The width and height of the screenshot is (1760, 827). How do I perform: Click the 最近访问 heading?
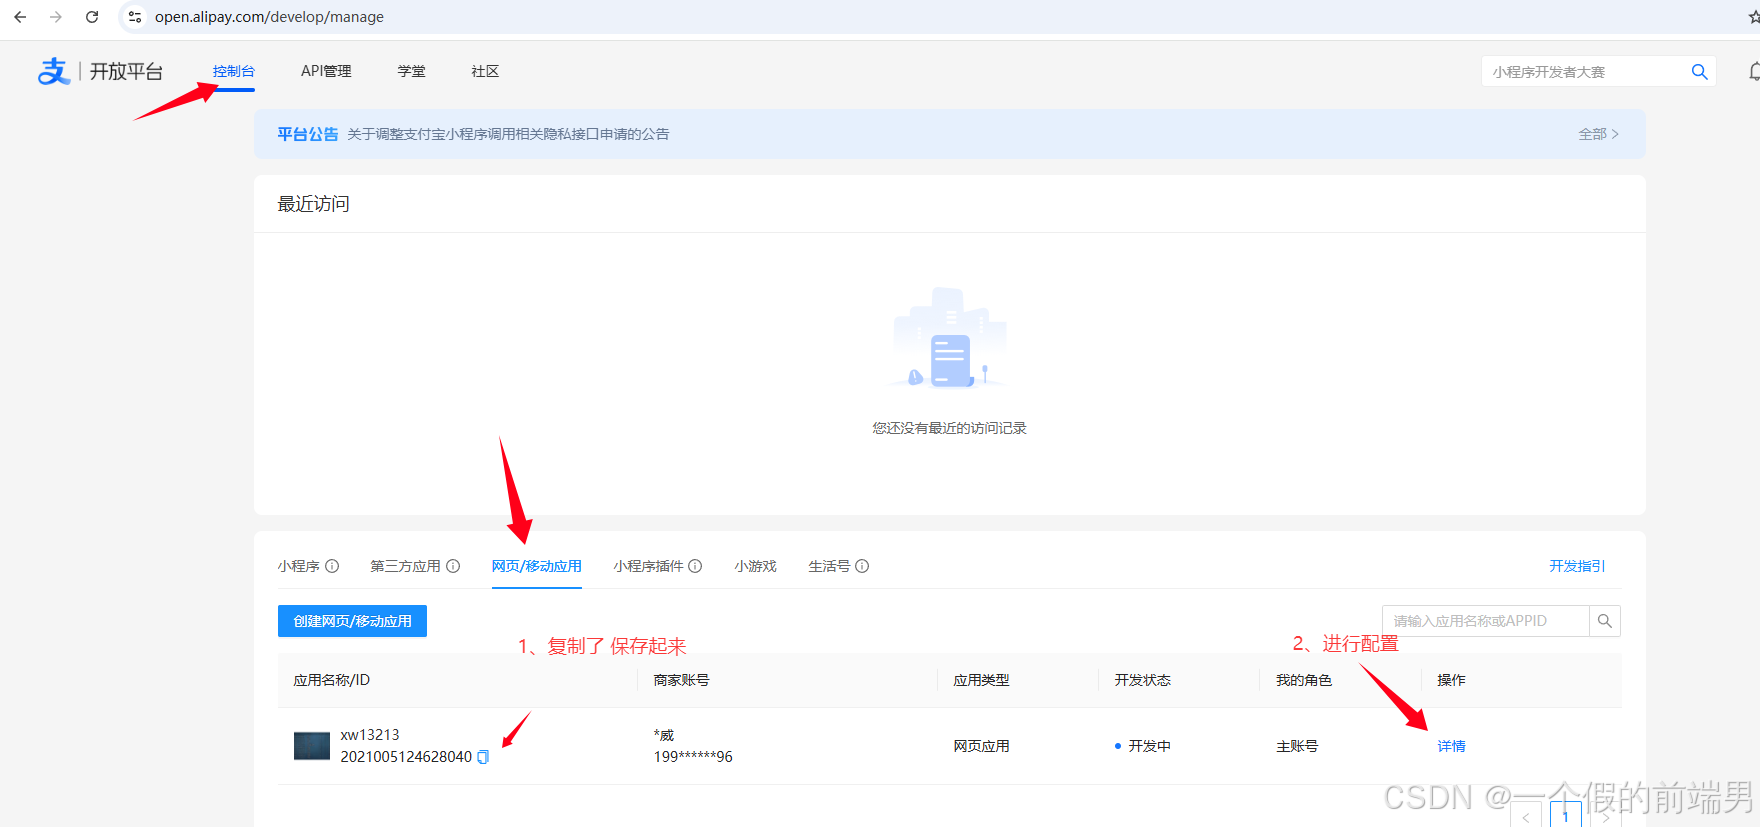[x=313, y=204]
